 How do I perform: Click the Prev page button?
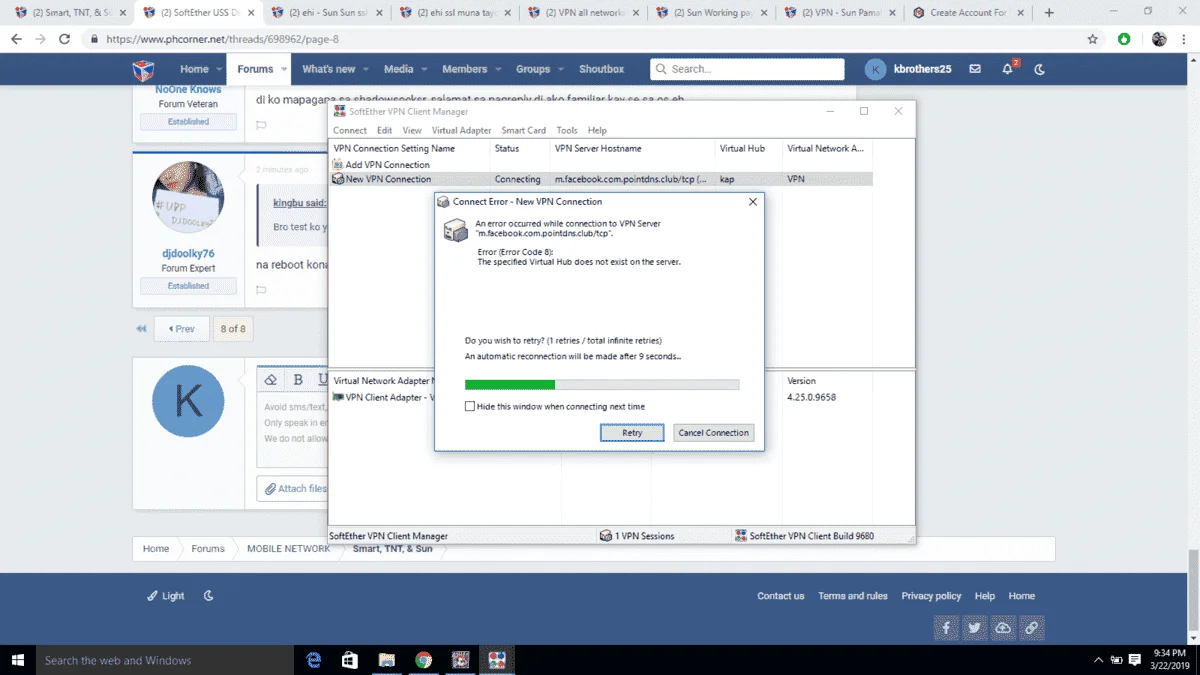182,328
